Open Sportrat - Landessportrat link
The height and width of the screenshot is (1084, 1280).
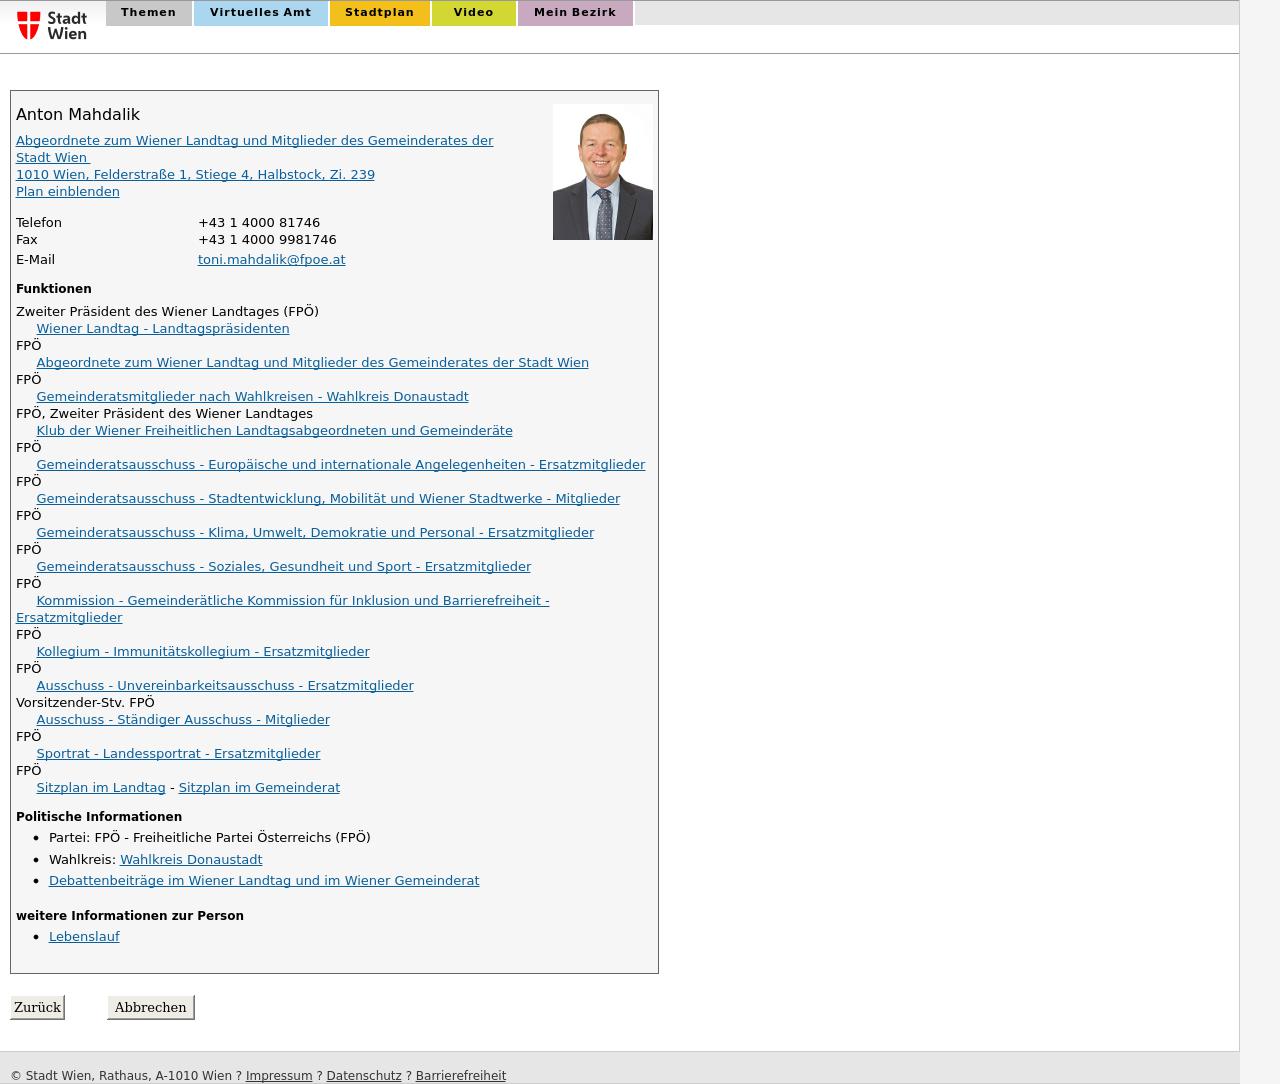tap(178, 754)
